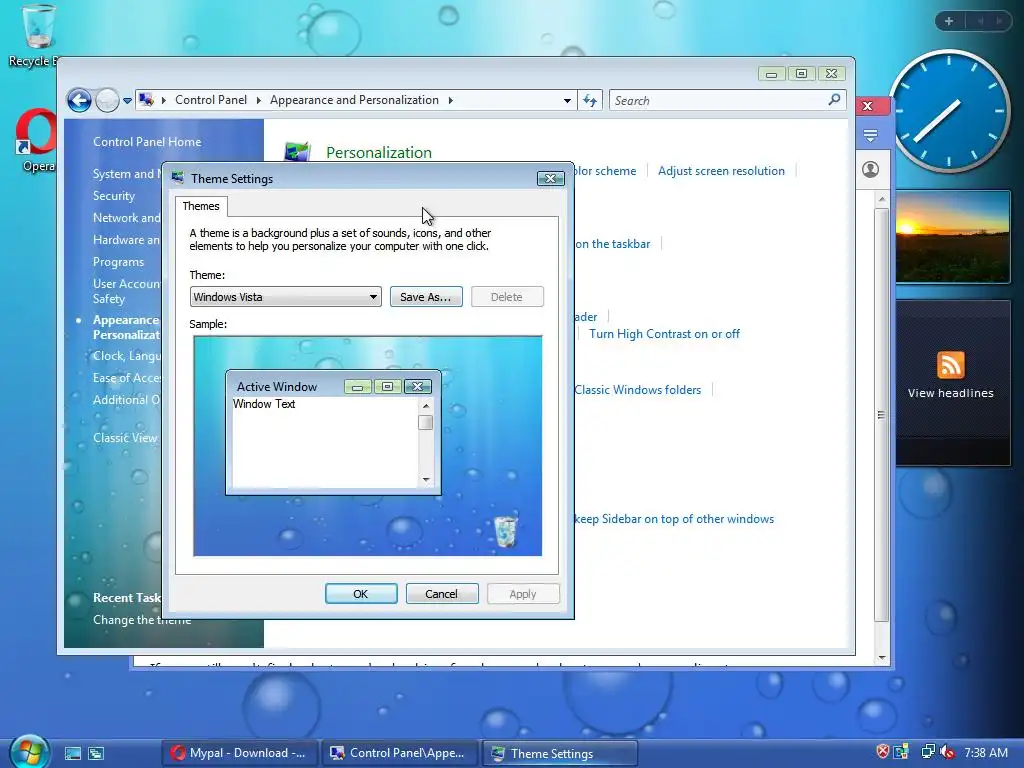The height and width of the screenshot is (768, 1024).
Task: Open recent pages dropdown beside navigation arrows
Action: [127, 101]
